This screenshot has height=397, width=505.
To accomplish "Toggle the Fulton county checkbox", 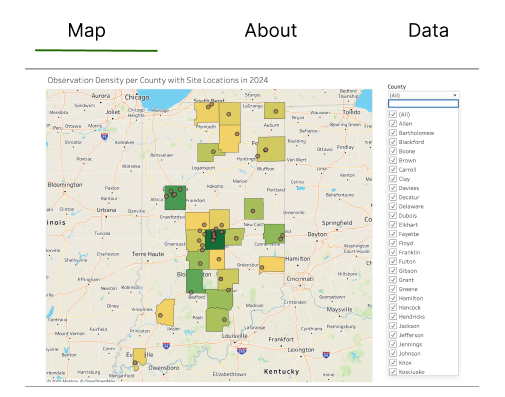I will pos(393,262).
